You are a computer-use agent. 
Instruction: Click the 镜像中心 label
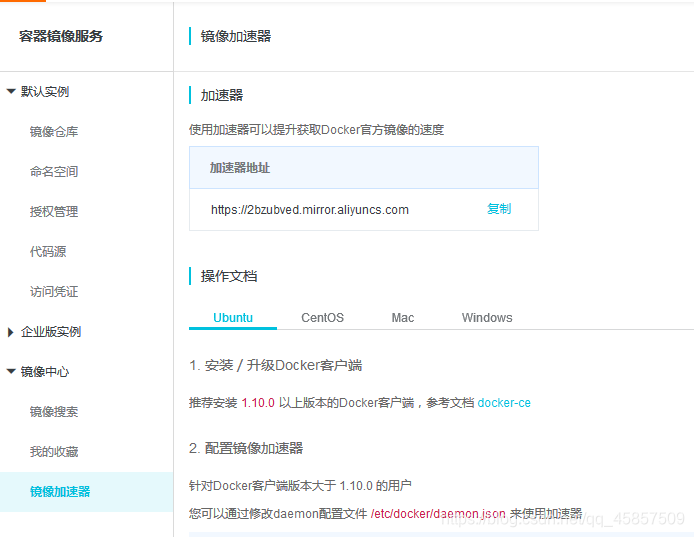tap(45, 371)
